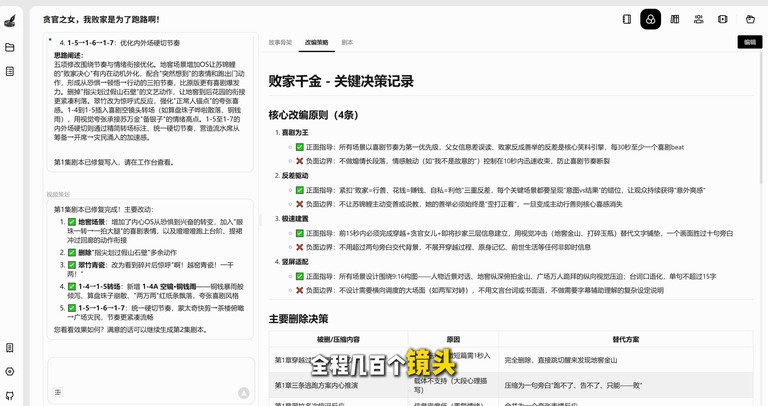Open settings hexagon icon in left sidebar
Image resolution: width=768 pixels, height=406 pixels.
10,372
